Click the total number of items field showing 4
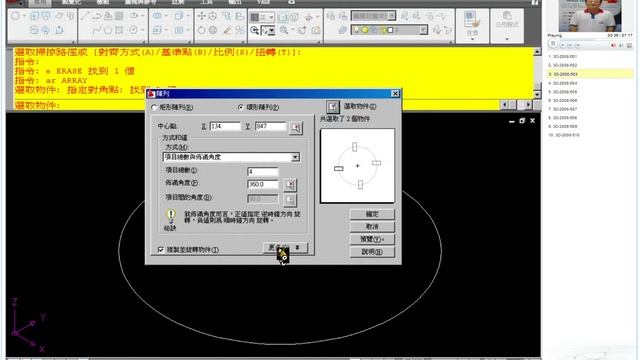Image resolution: width=640 pixels, height=360 pixels. coord(263,172)
